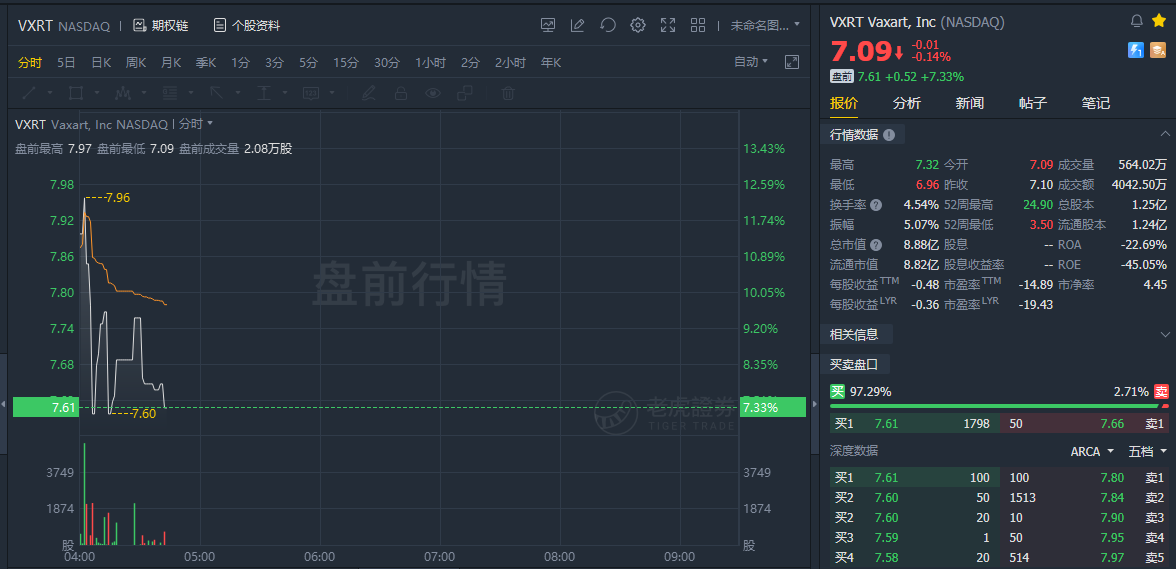
Task: Select the trend line drawing tool
Action: (29, 94)
